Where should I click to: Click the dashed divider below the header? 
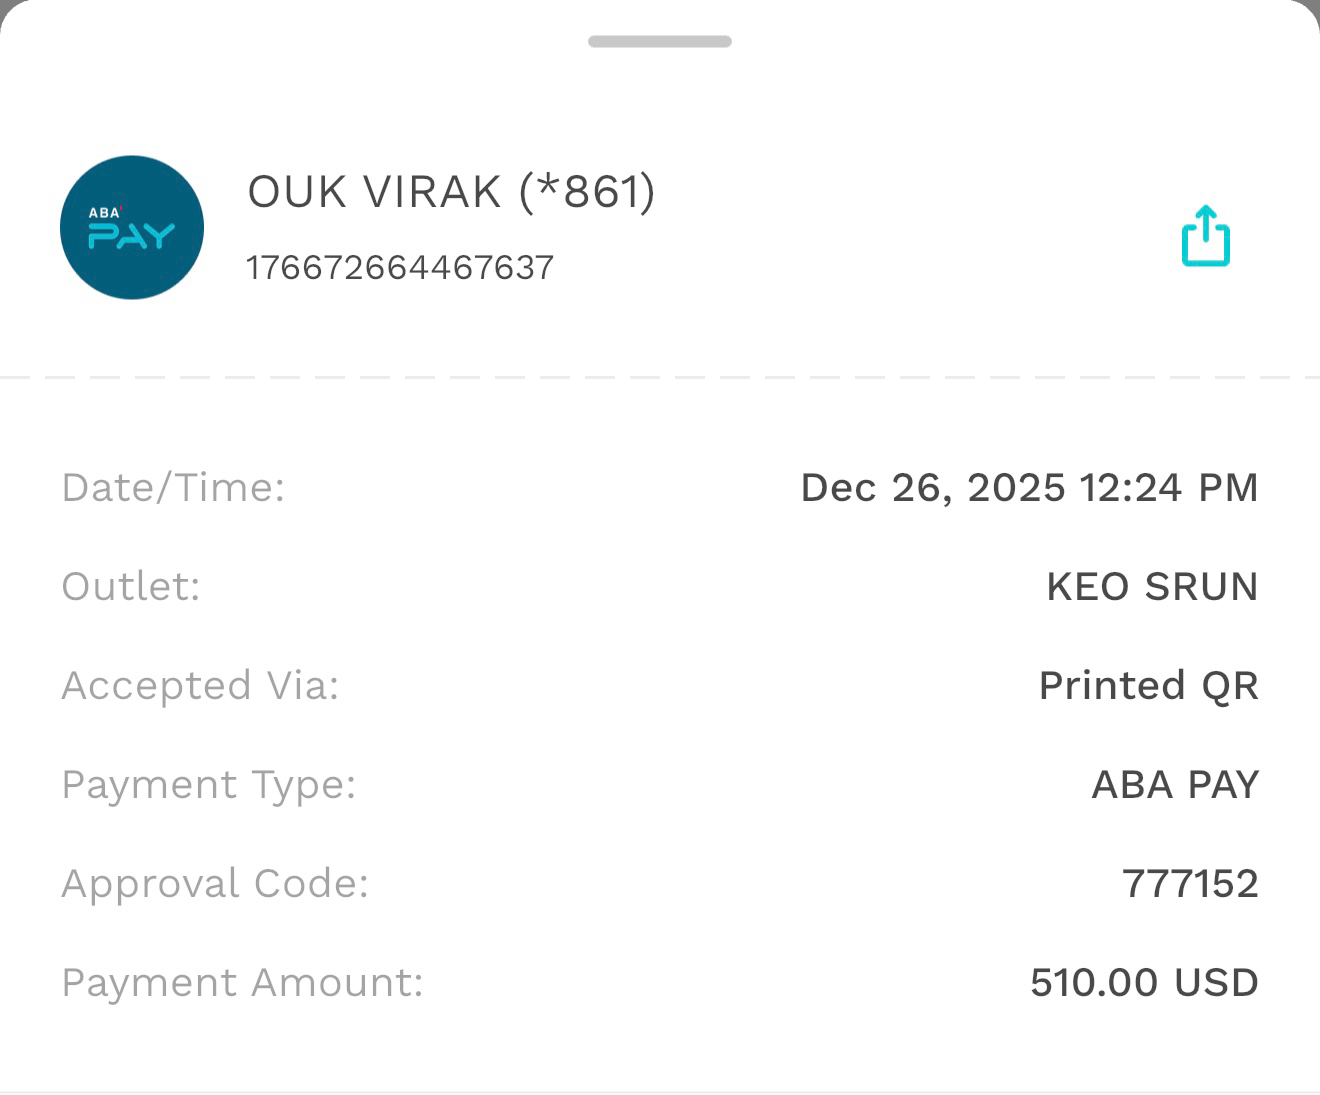click(x=660, y=378)
